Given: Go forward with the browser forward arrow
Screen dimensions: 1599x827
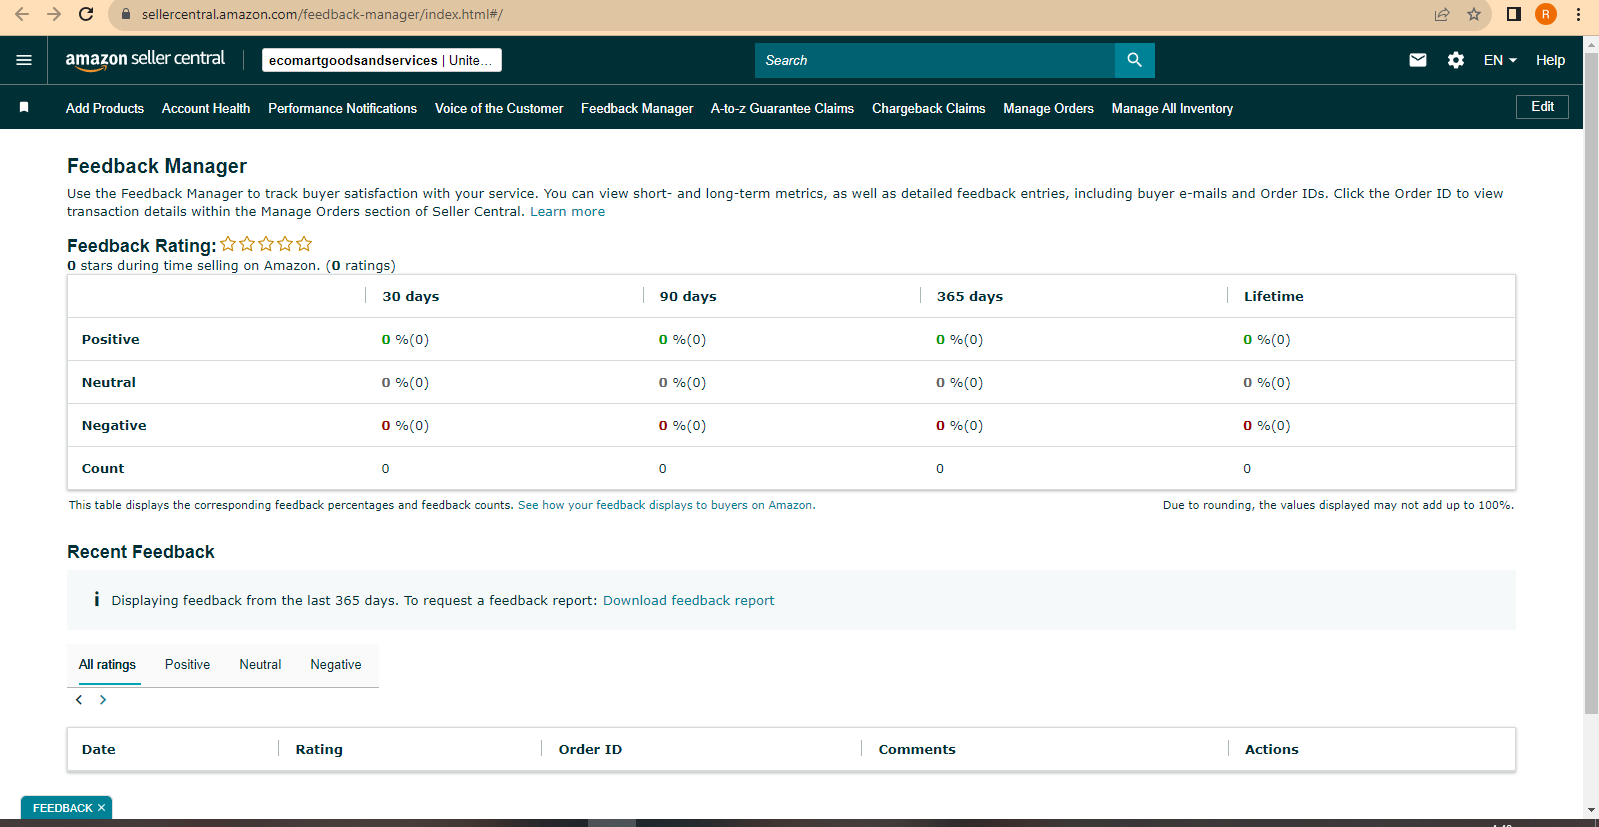Looking at the screenshot, I should coord(54,14).
